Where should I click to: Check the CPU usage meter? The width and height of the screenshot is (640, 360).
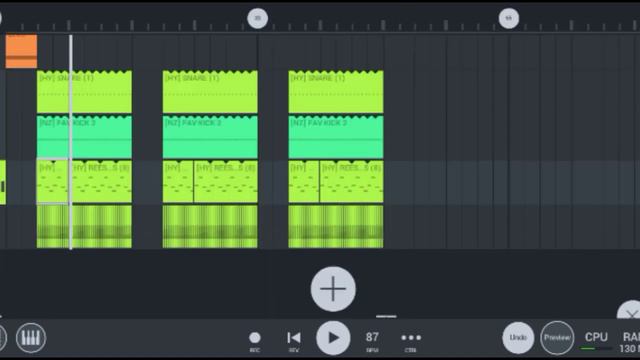tap(596, 341)
